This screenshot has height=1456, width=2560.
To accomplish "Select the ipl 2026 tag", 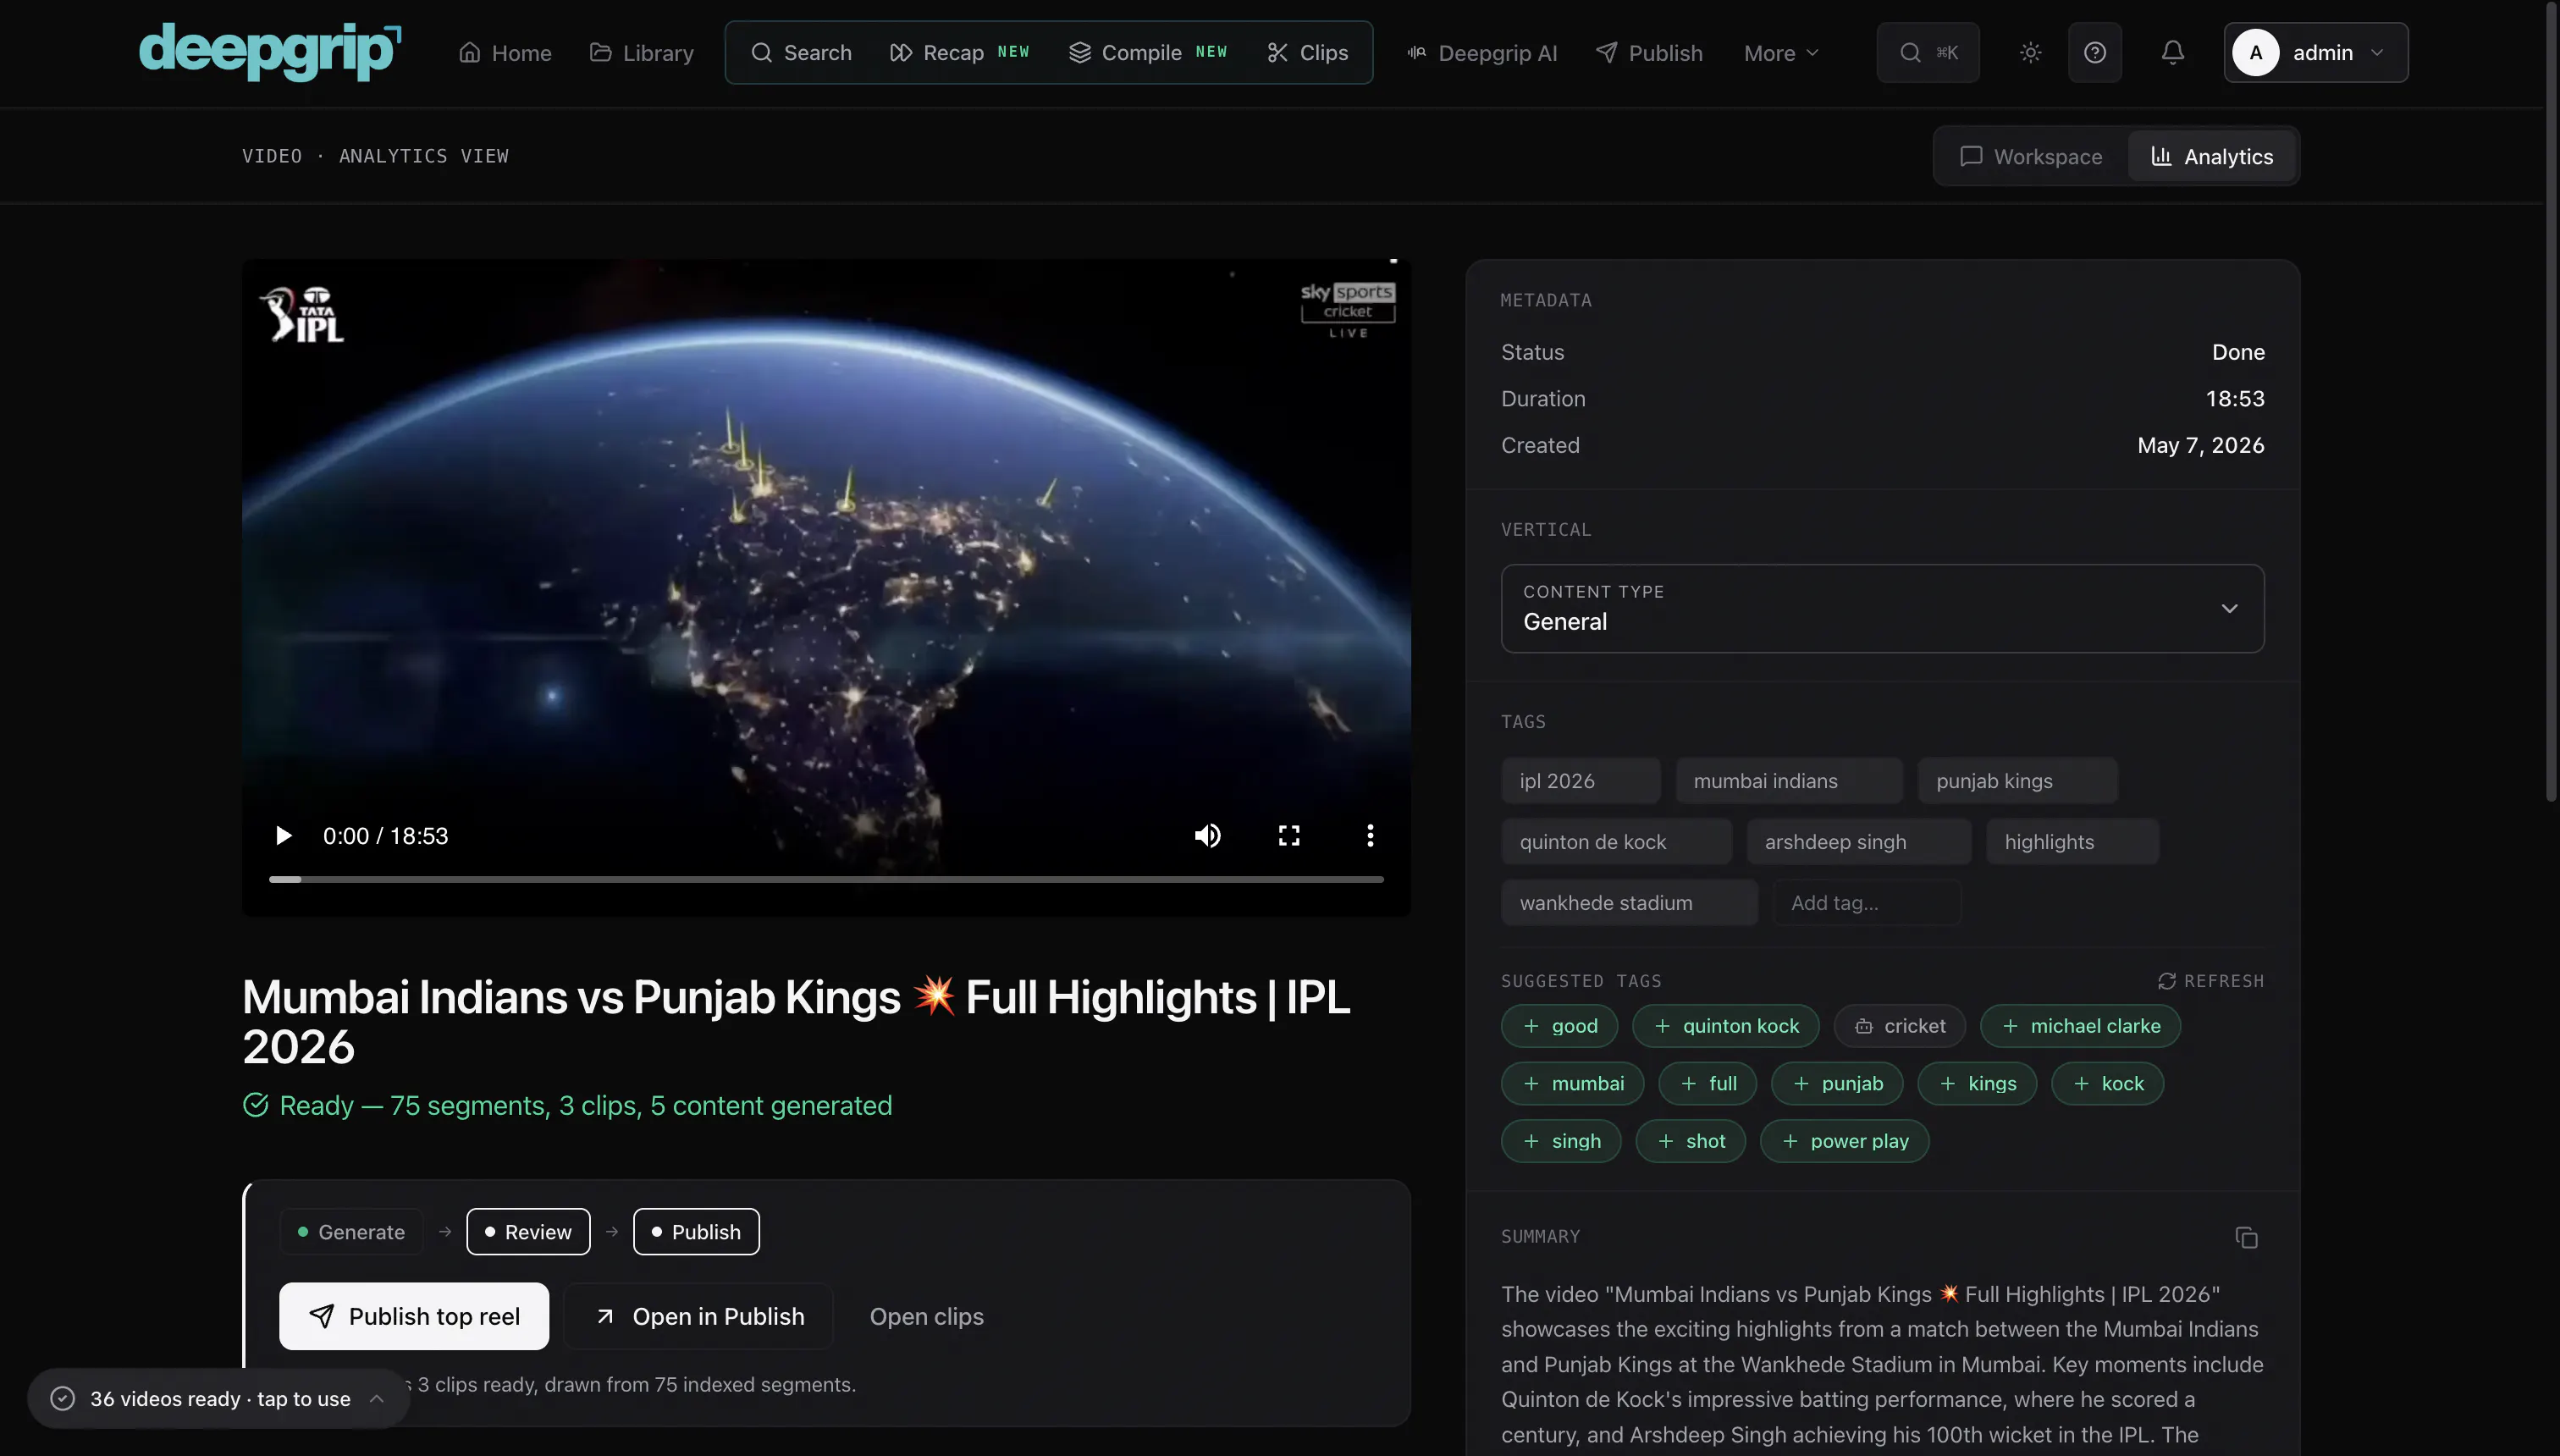I will pyautogui.click(x=1580, y=780).
